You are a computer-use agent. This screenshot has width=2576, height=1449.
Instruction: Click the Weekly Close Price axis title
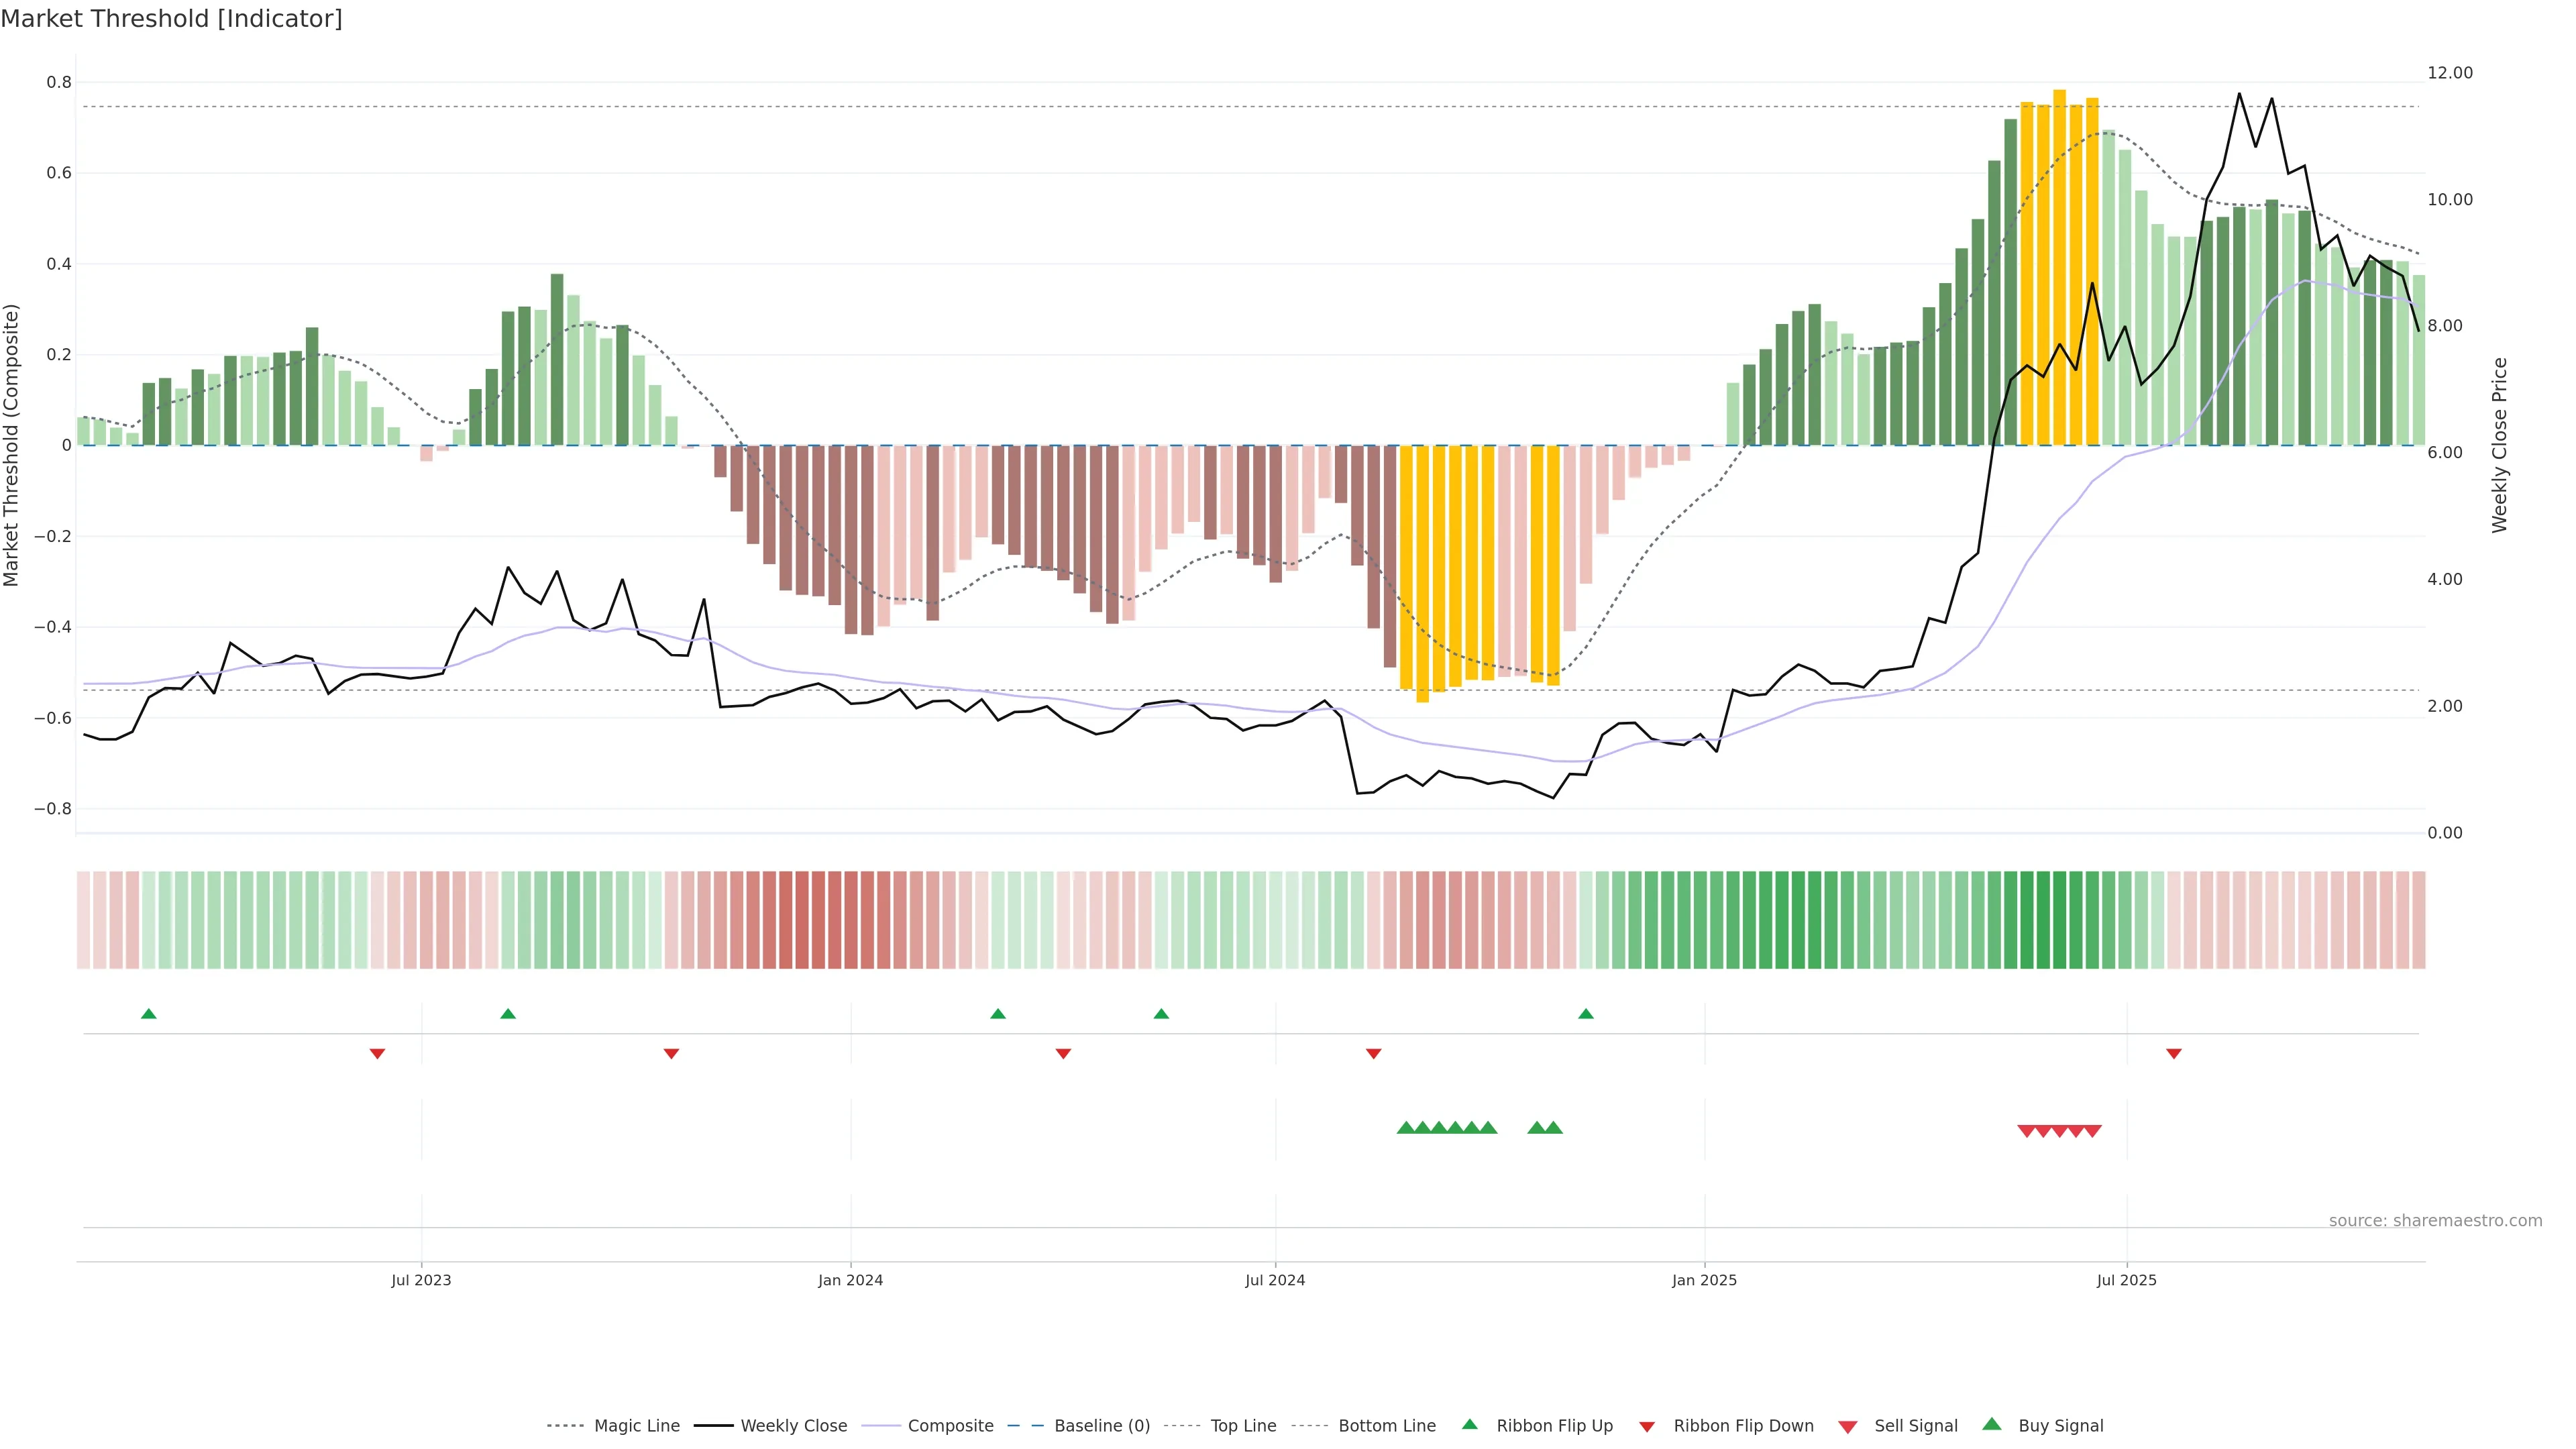(2500, 445)
